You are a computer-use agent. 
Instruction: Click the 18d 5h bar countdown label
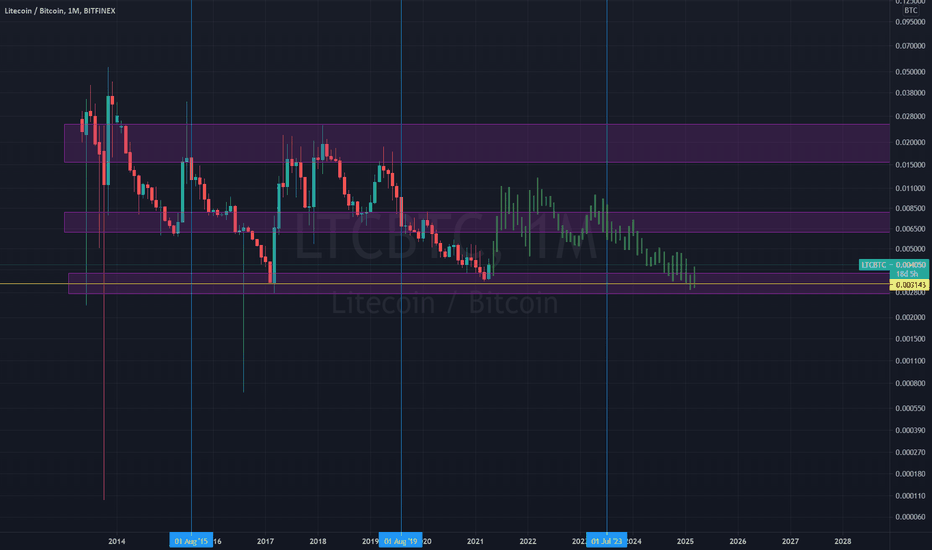tap(909, 274)
